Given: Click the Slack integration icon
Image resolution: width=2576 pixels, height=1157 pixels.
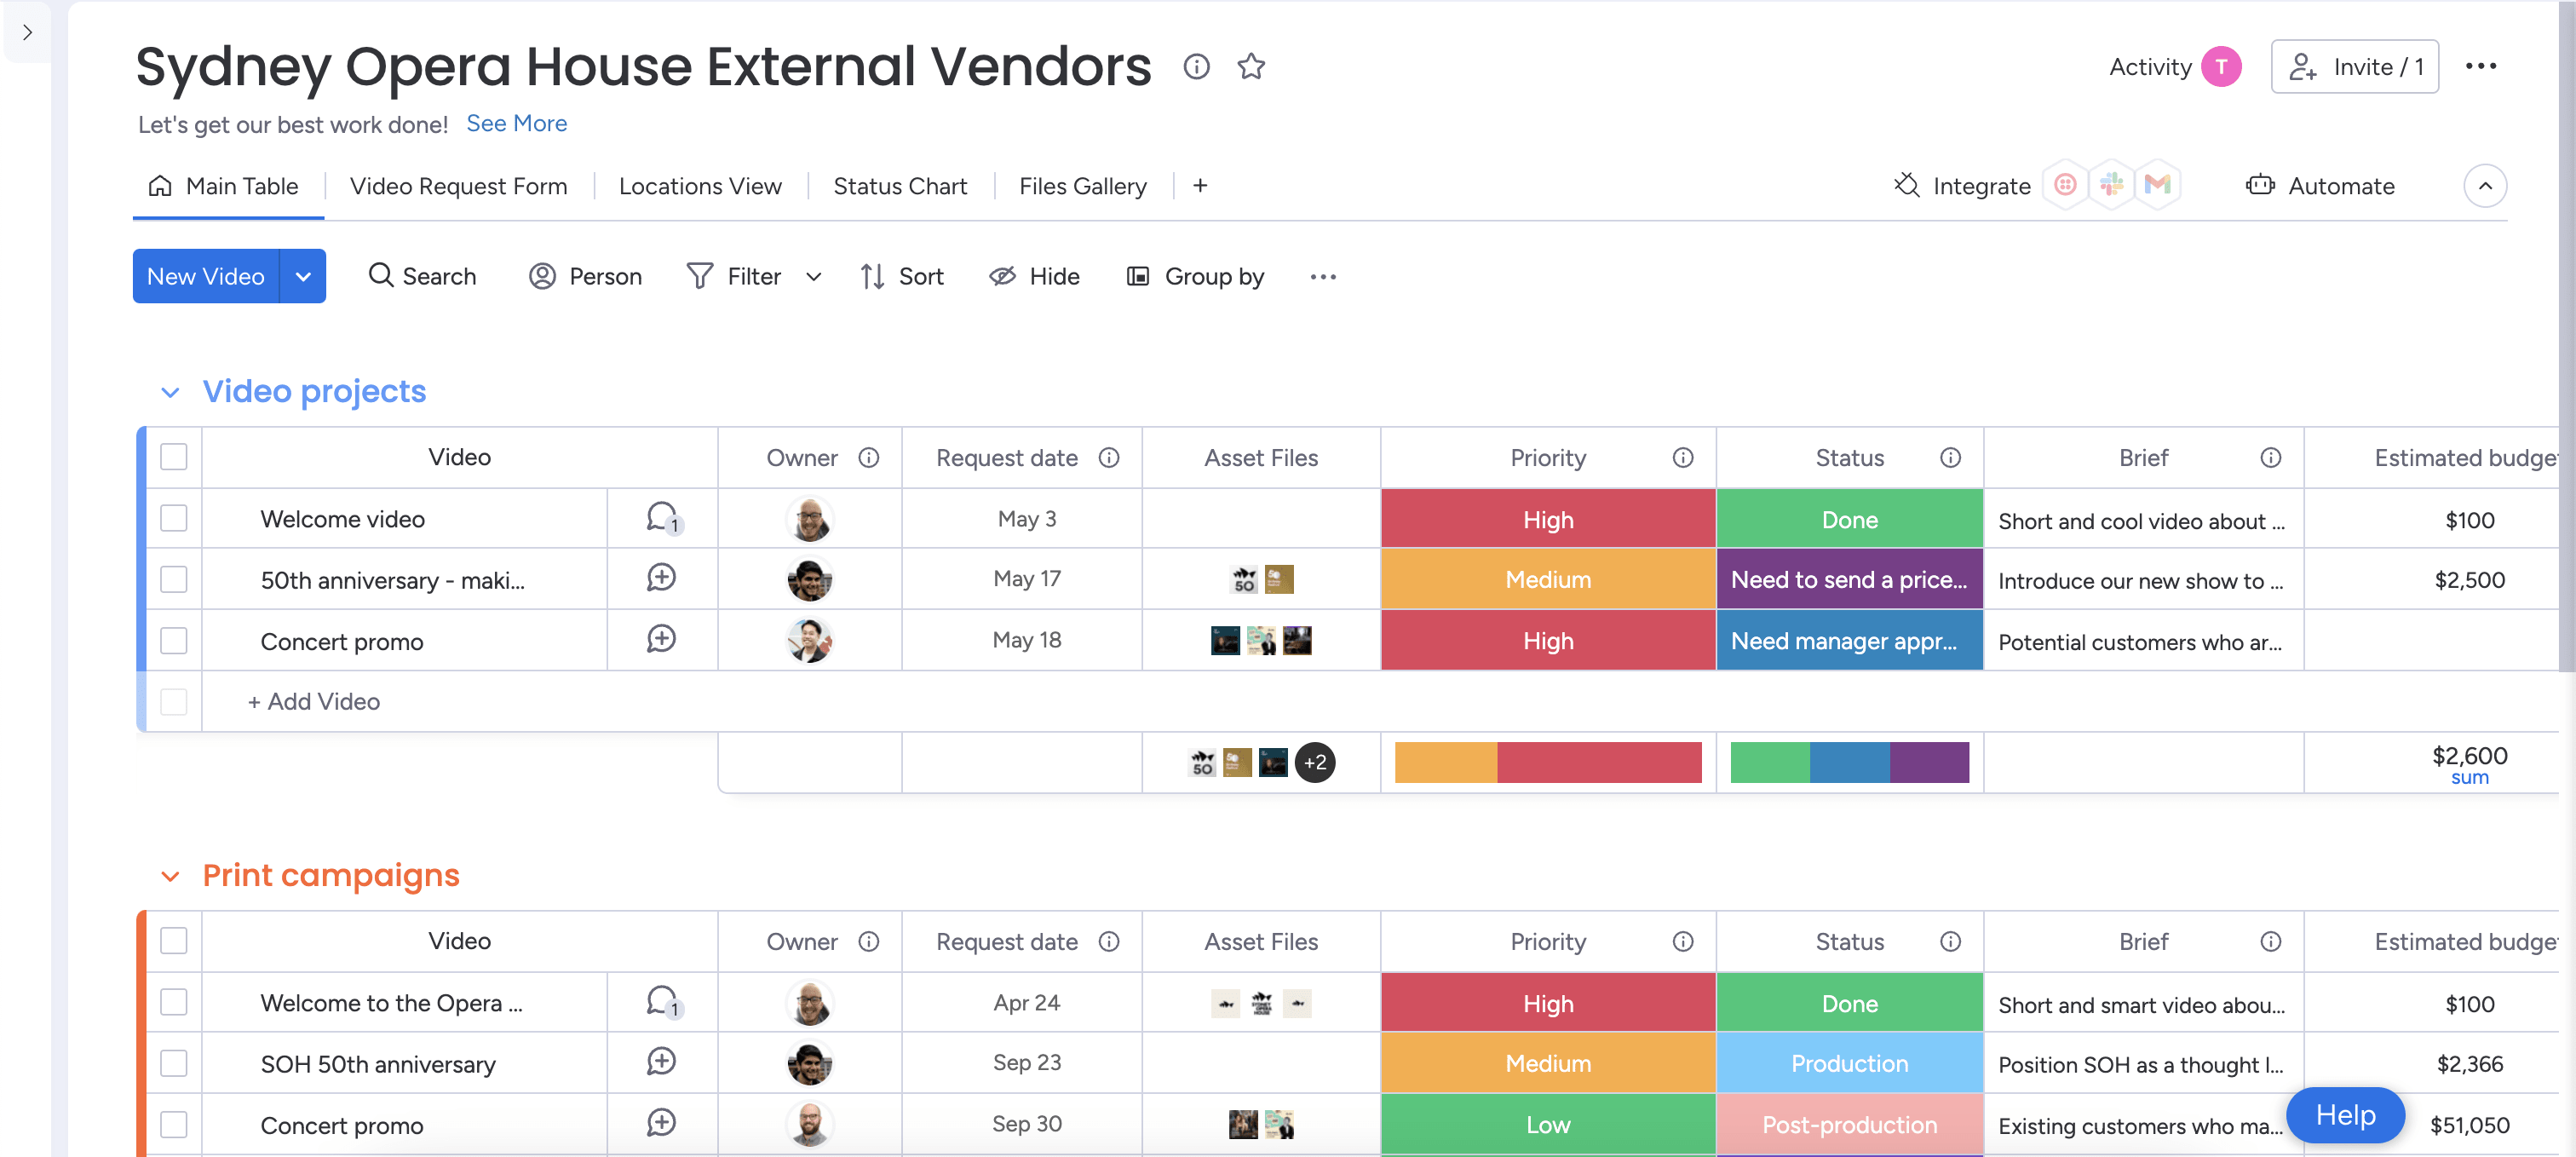Looking at the screenshot, I should (2111, 185).
